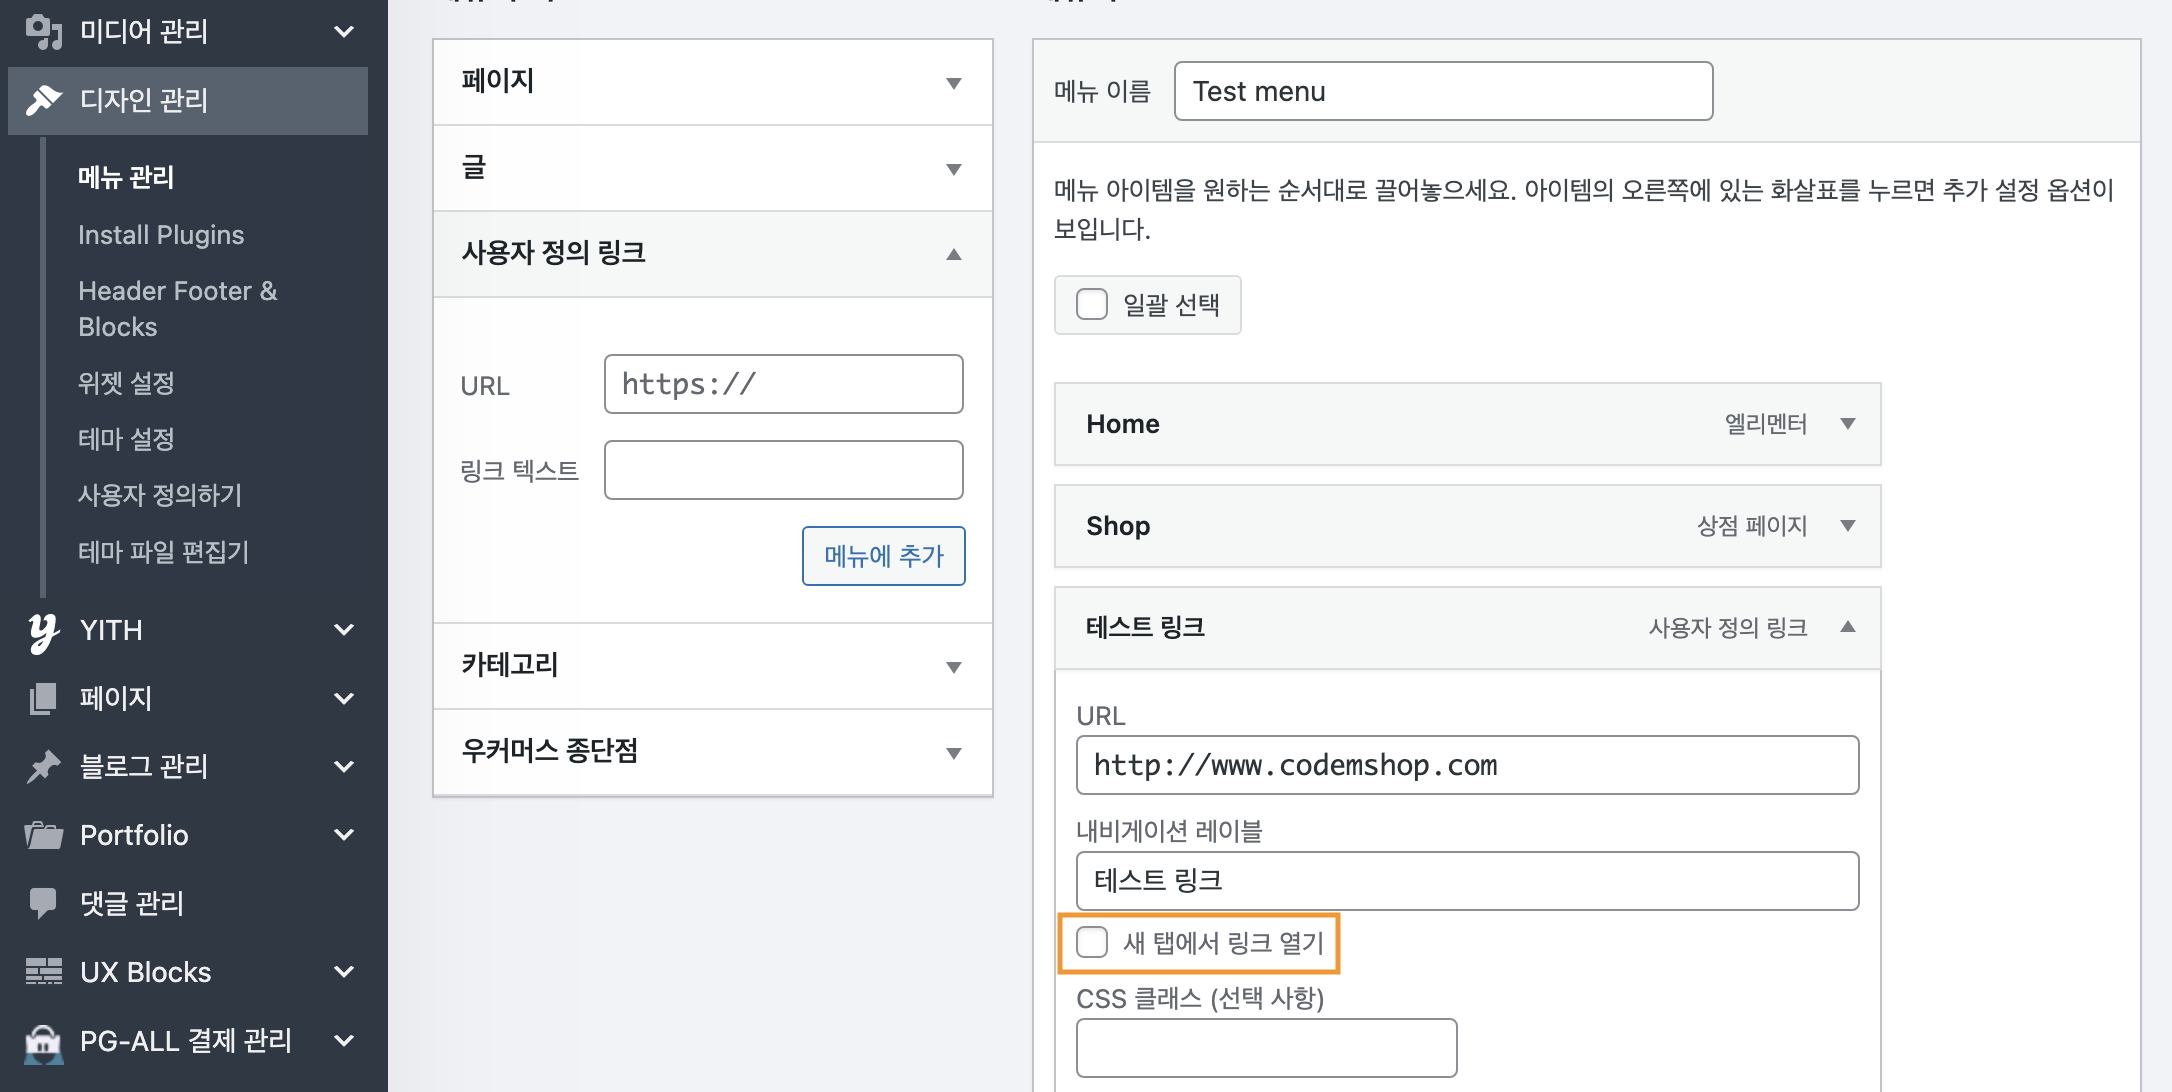
Task: Click the 페이지 pages icon in sidebar
Action: coord(44,698)
